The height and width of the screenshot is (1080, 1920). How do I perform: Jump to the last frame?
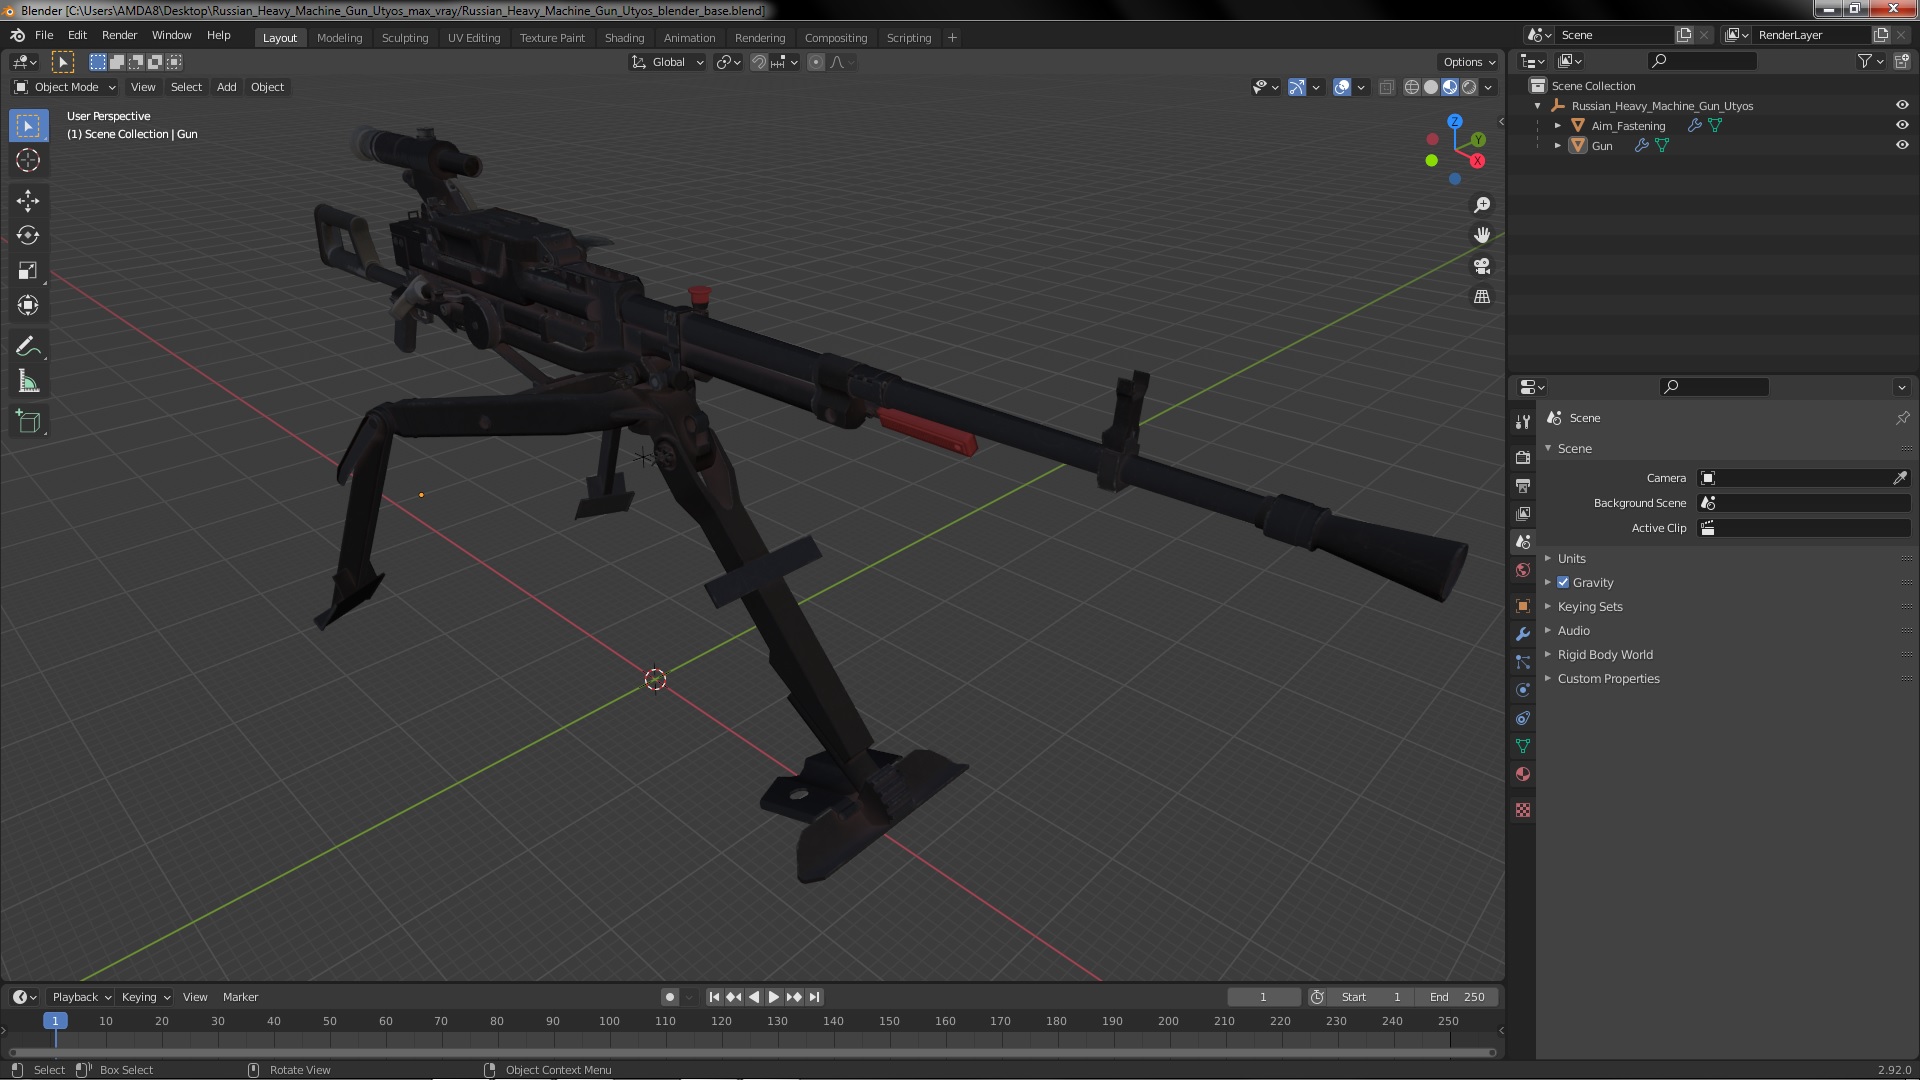[814, 997]
